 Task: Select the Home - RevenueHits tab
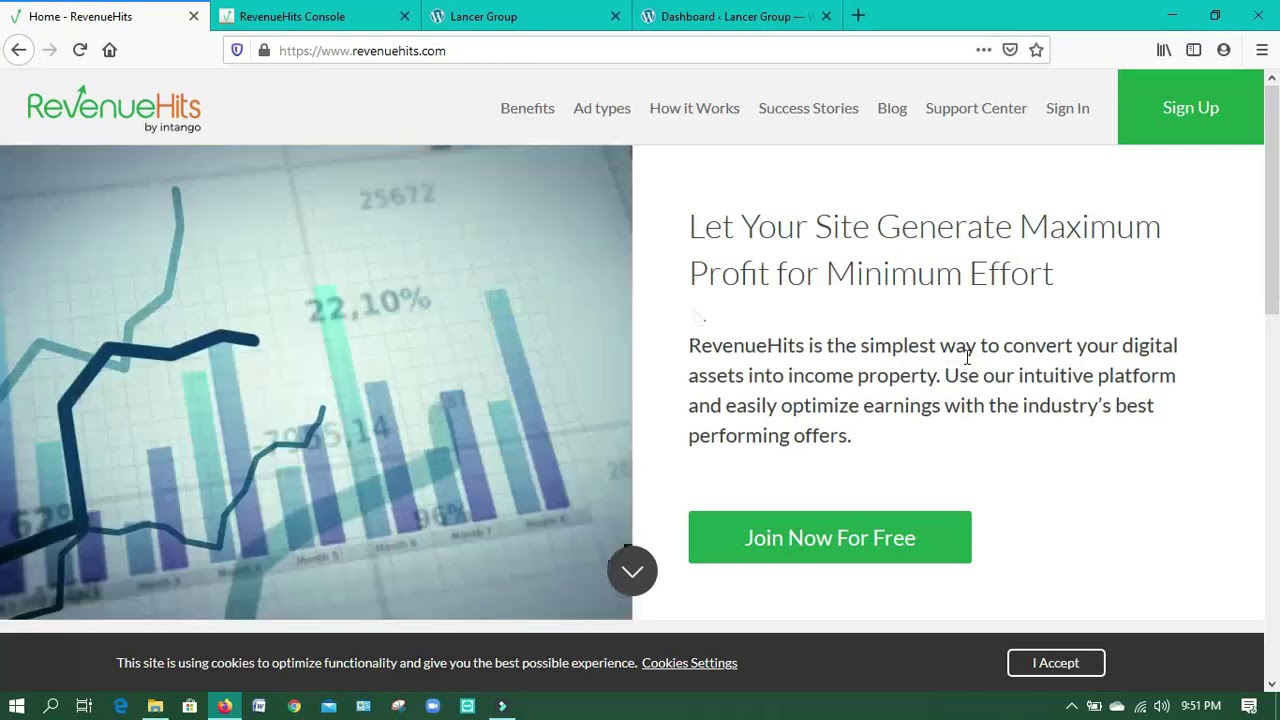tap(105, 16)
